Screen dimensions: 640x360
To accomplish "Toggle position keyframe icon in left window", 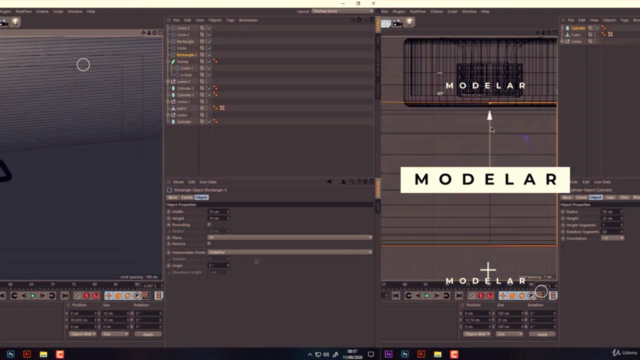I will tap(109, 296).
